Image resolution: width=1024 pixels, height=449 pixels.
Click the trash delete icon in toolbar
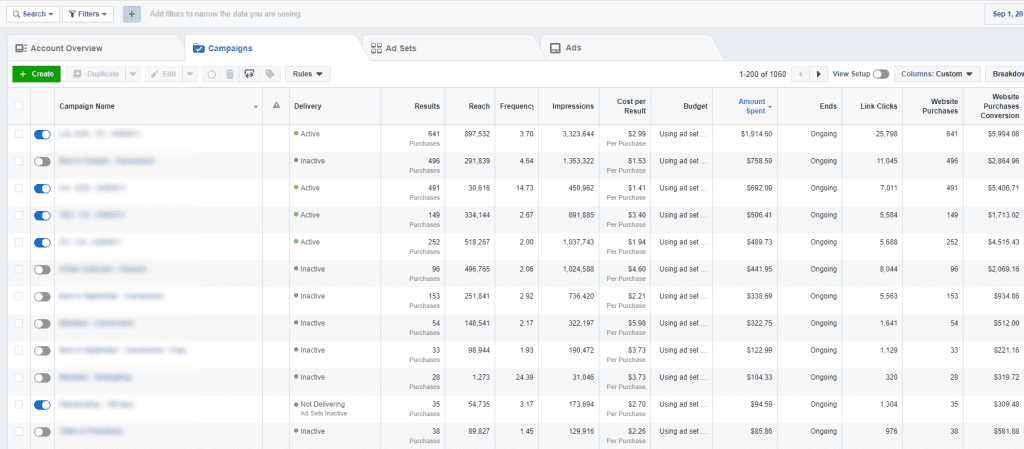coord(230,74)
